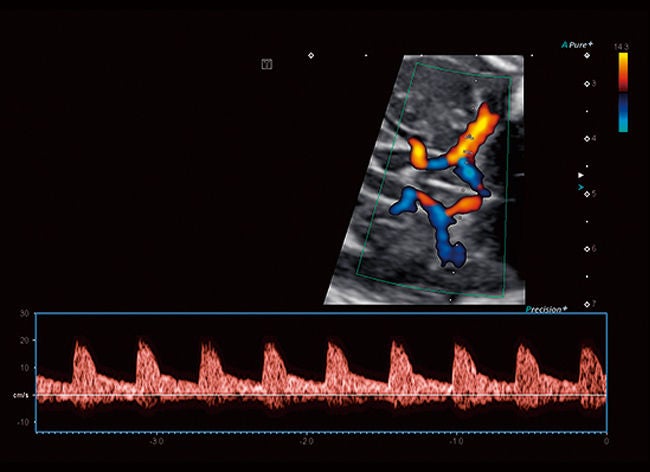The image size is (650, 472).
Task: Click the depth marker diamond labeled 5
Action: pyautogui.click(x=587, y=194)
